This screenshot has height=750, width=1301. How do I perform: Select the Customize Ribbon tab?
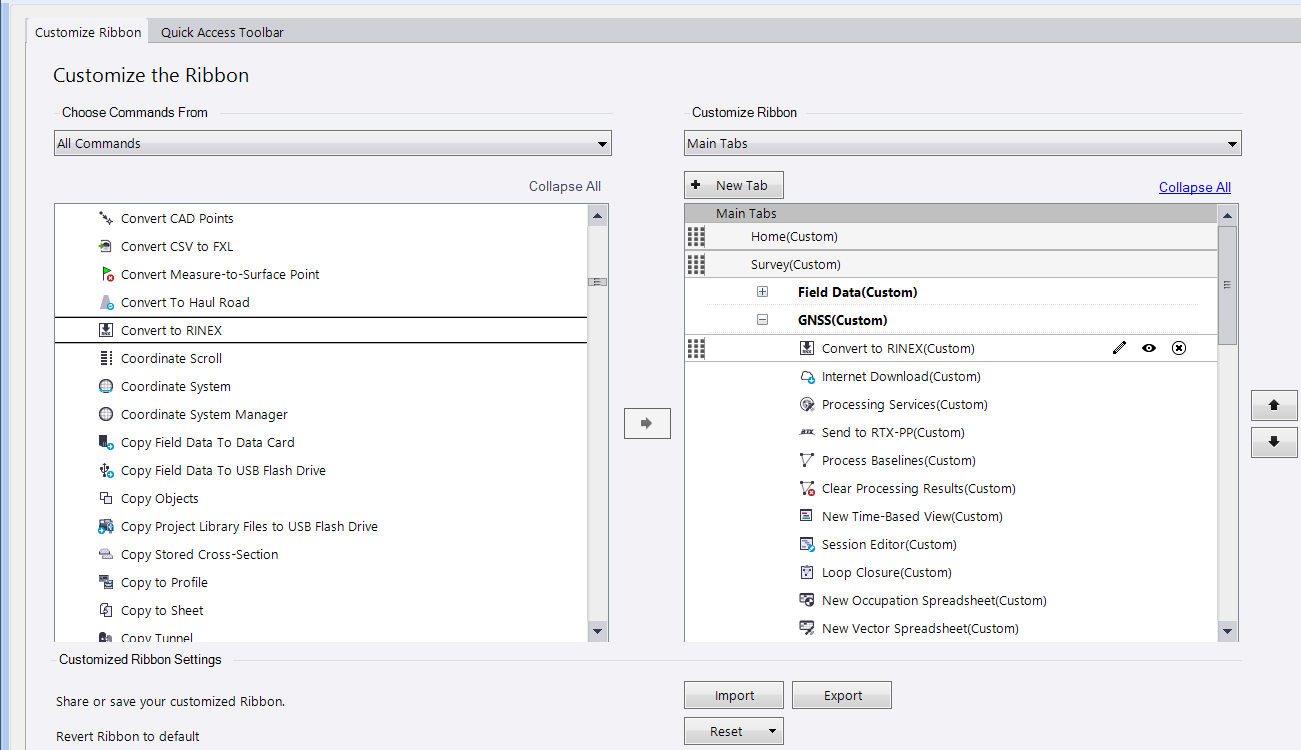coord(88,32)
